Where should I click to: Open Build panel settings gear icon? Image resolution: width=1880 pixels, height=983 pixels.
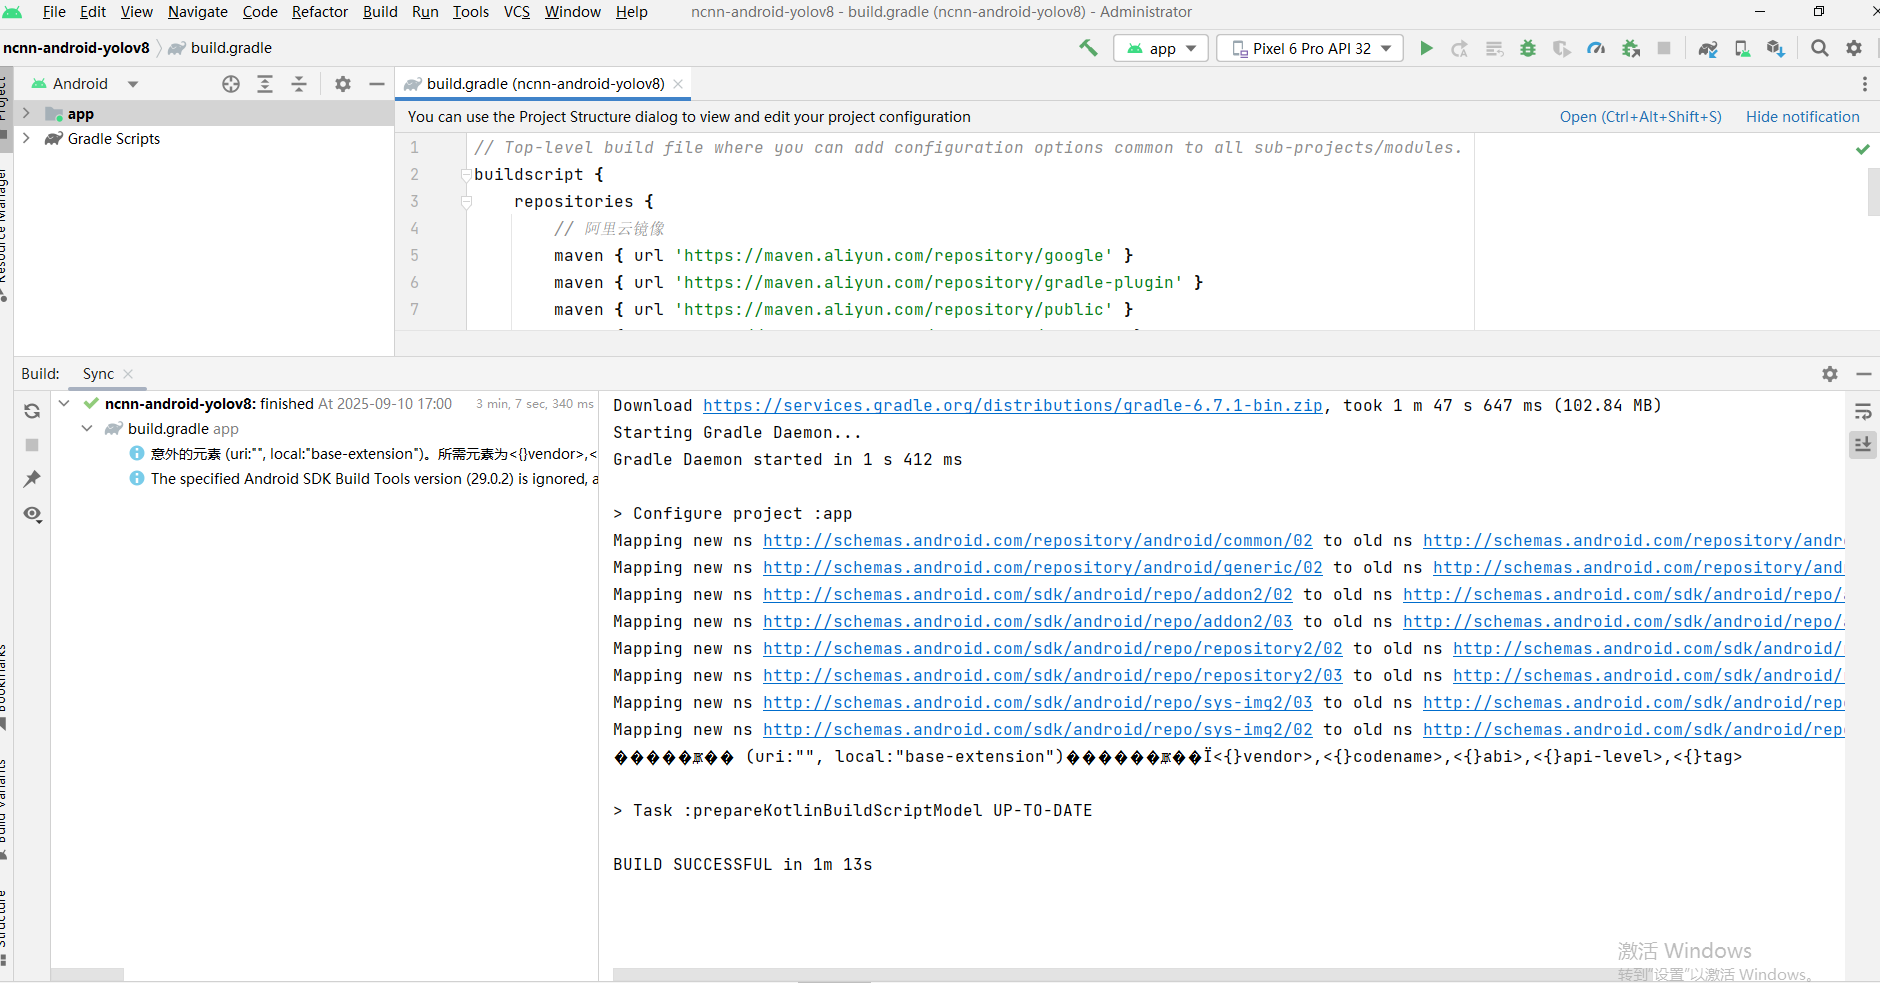tap(1830, 374)
